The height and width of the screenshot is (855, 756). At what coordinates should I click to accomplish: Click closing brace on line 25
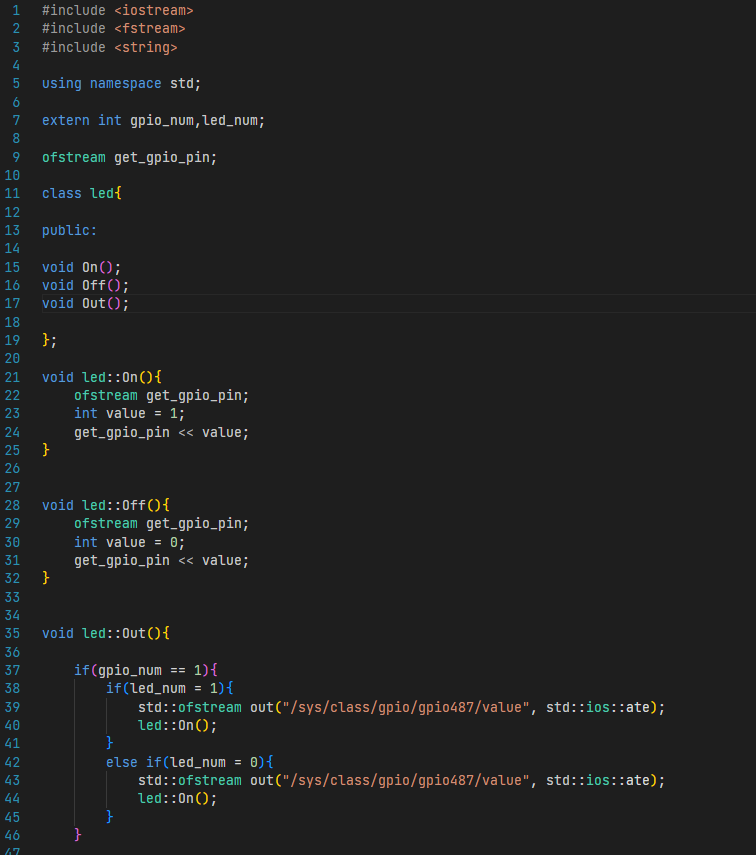tap(46, 450)
